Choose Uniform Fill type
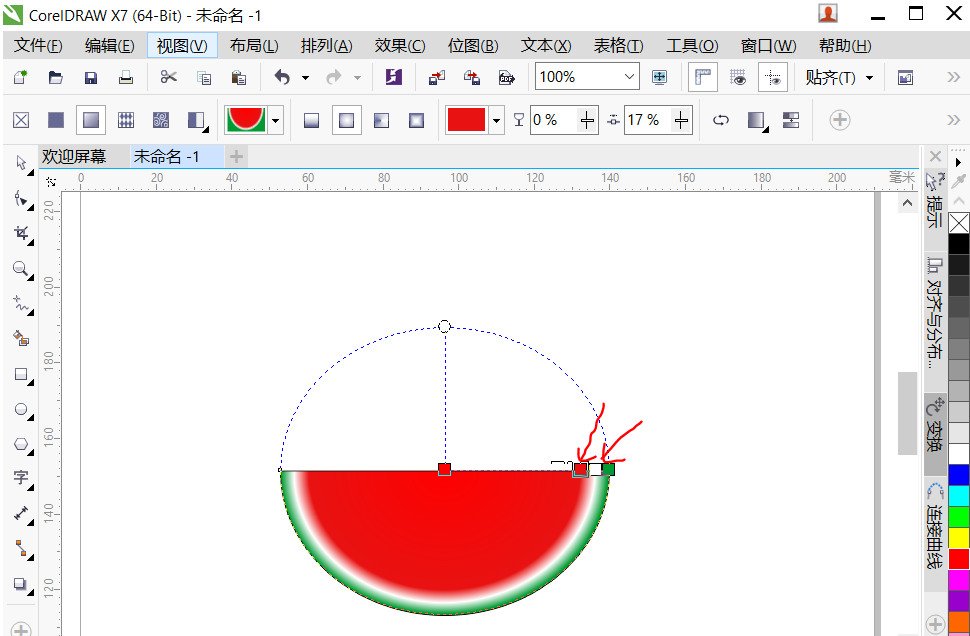Image resolution: width=970 pixels, height=636 pixels. point(56,120)
